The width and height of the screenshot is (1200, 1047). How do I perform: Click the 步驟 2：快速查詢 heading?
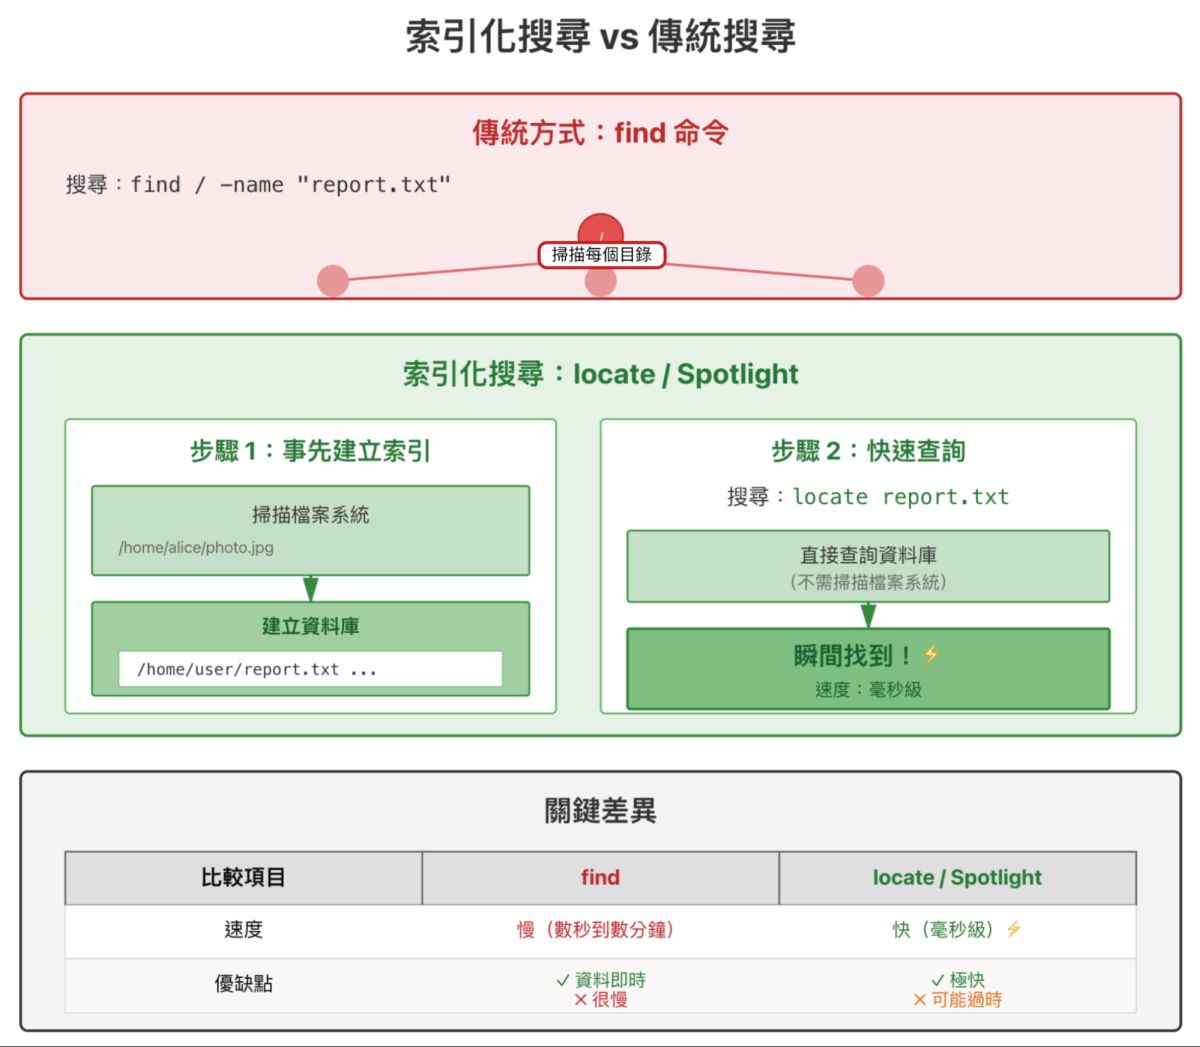(868, 451)
